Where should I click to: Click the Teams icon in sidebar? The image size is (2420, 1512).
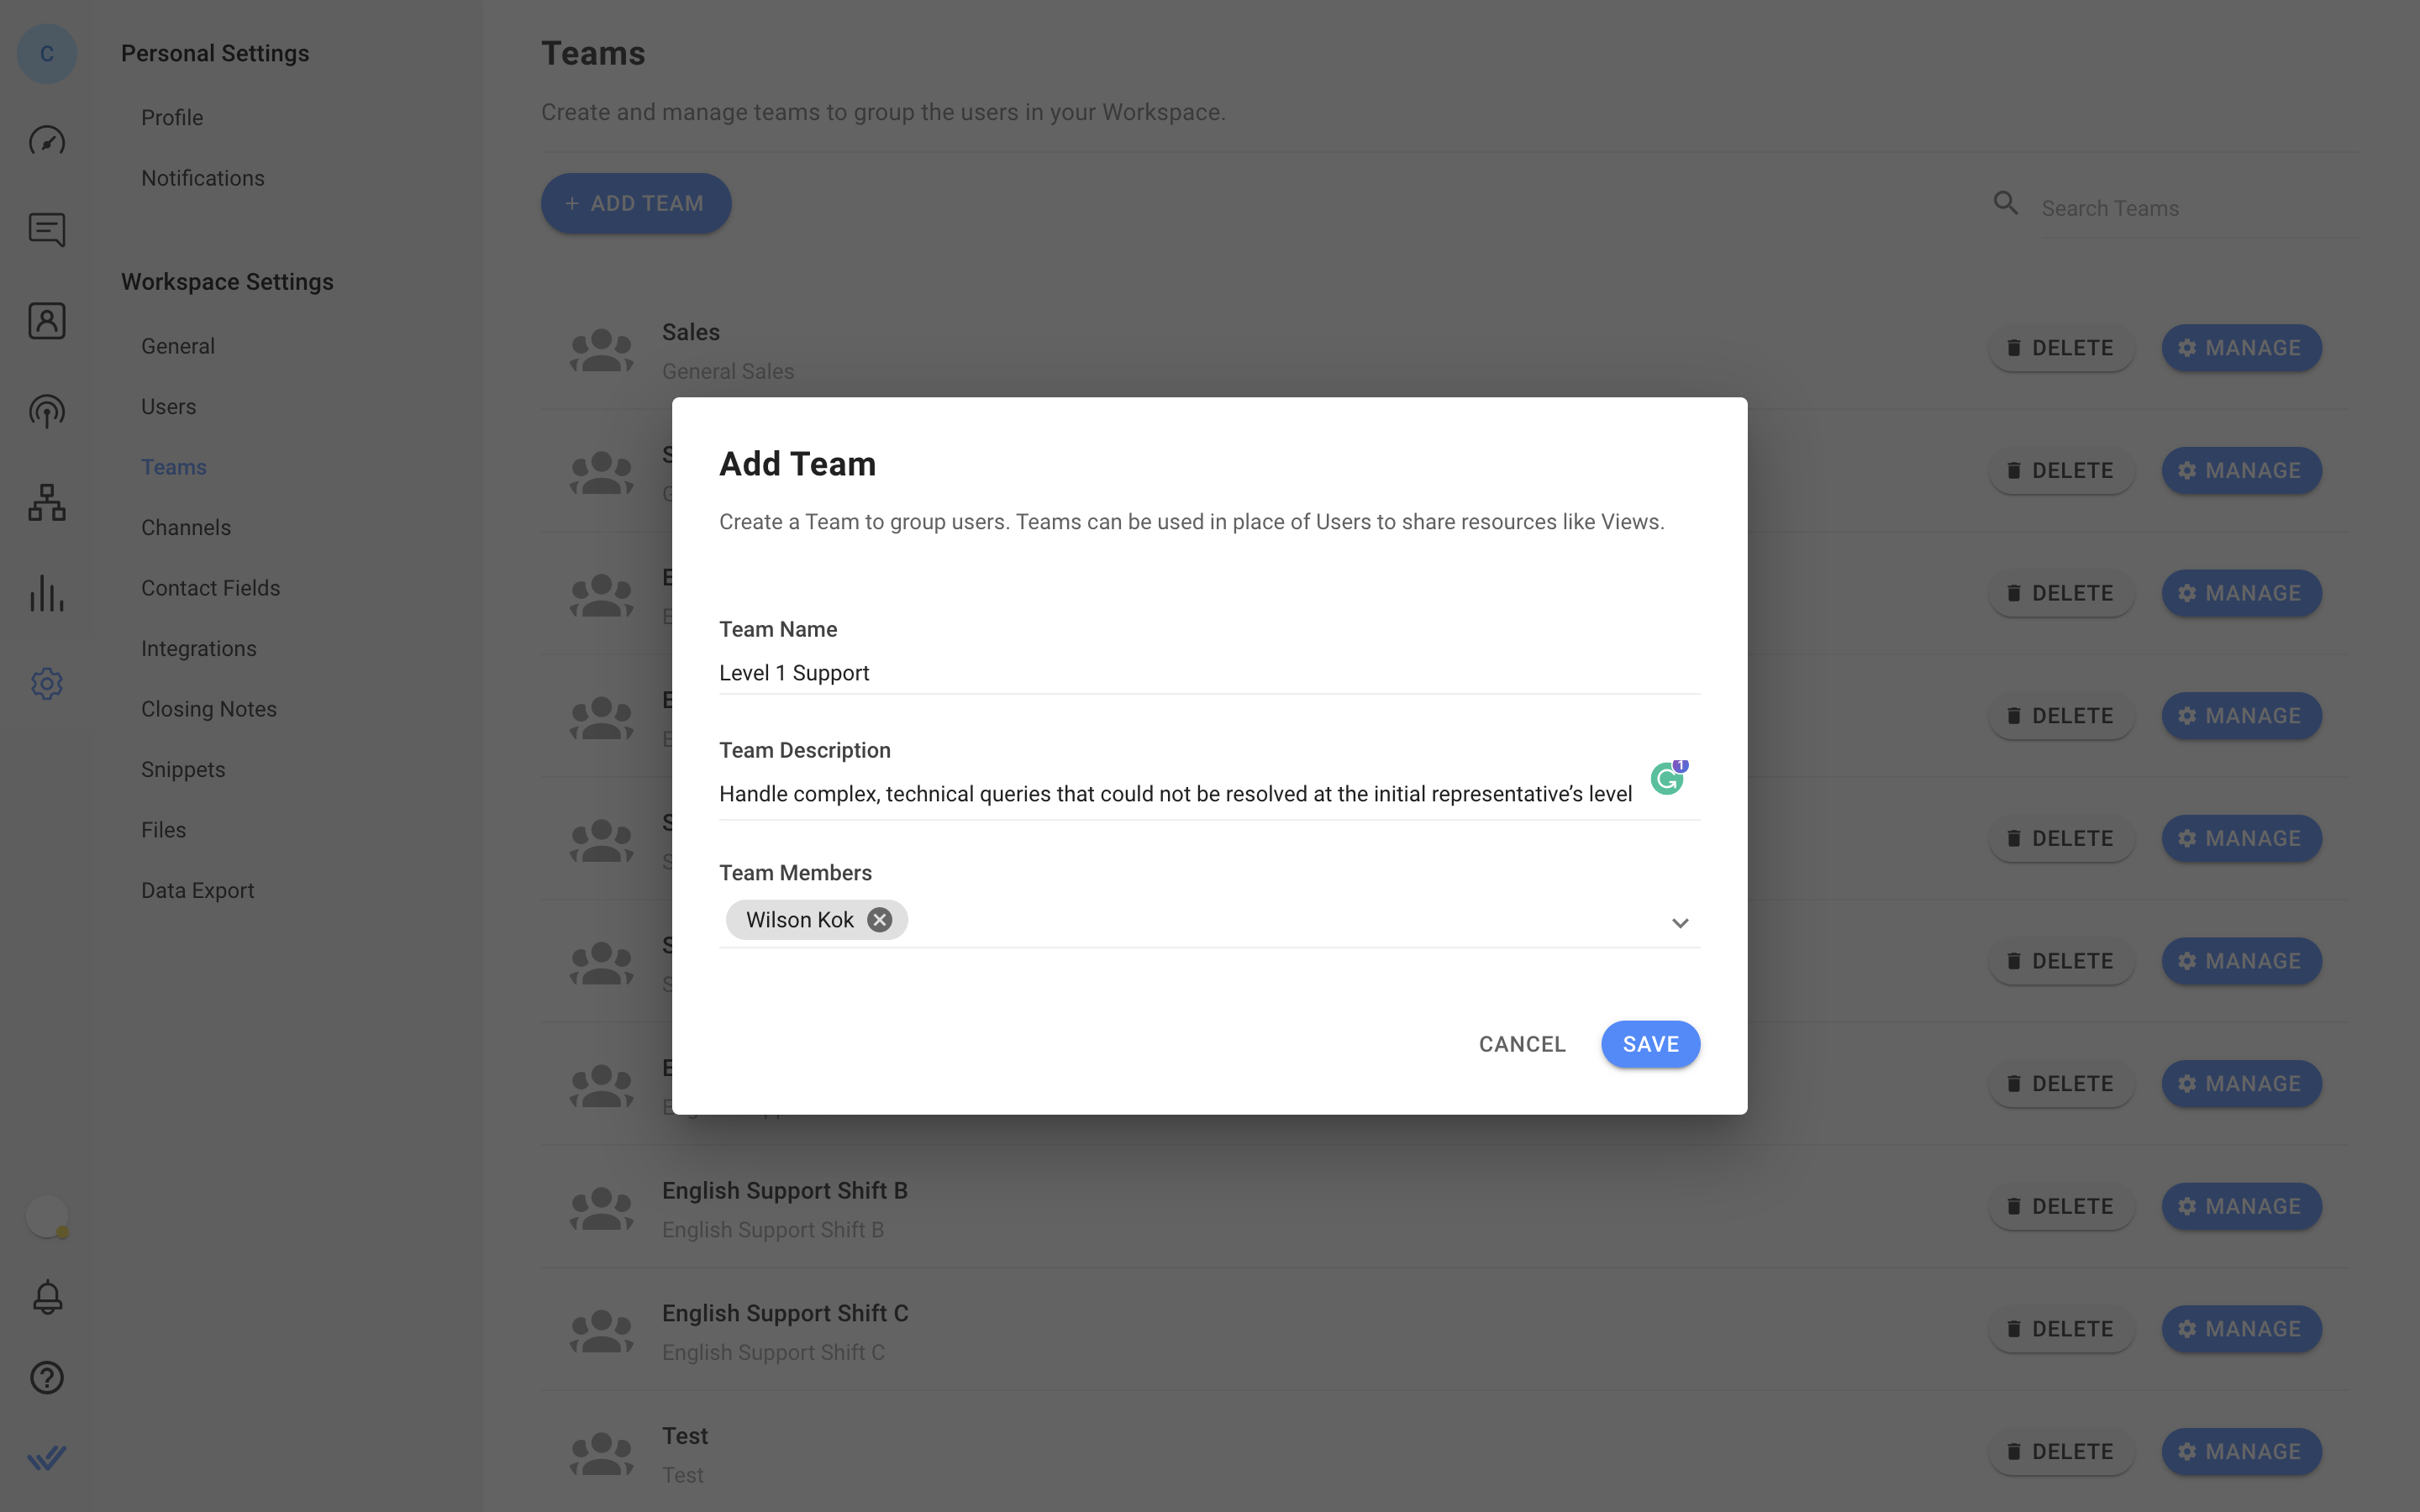47,503
